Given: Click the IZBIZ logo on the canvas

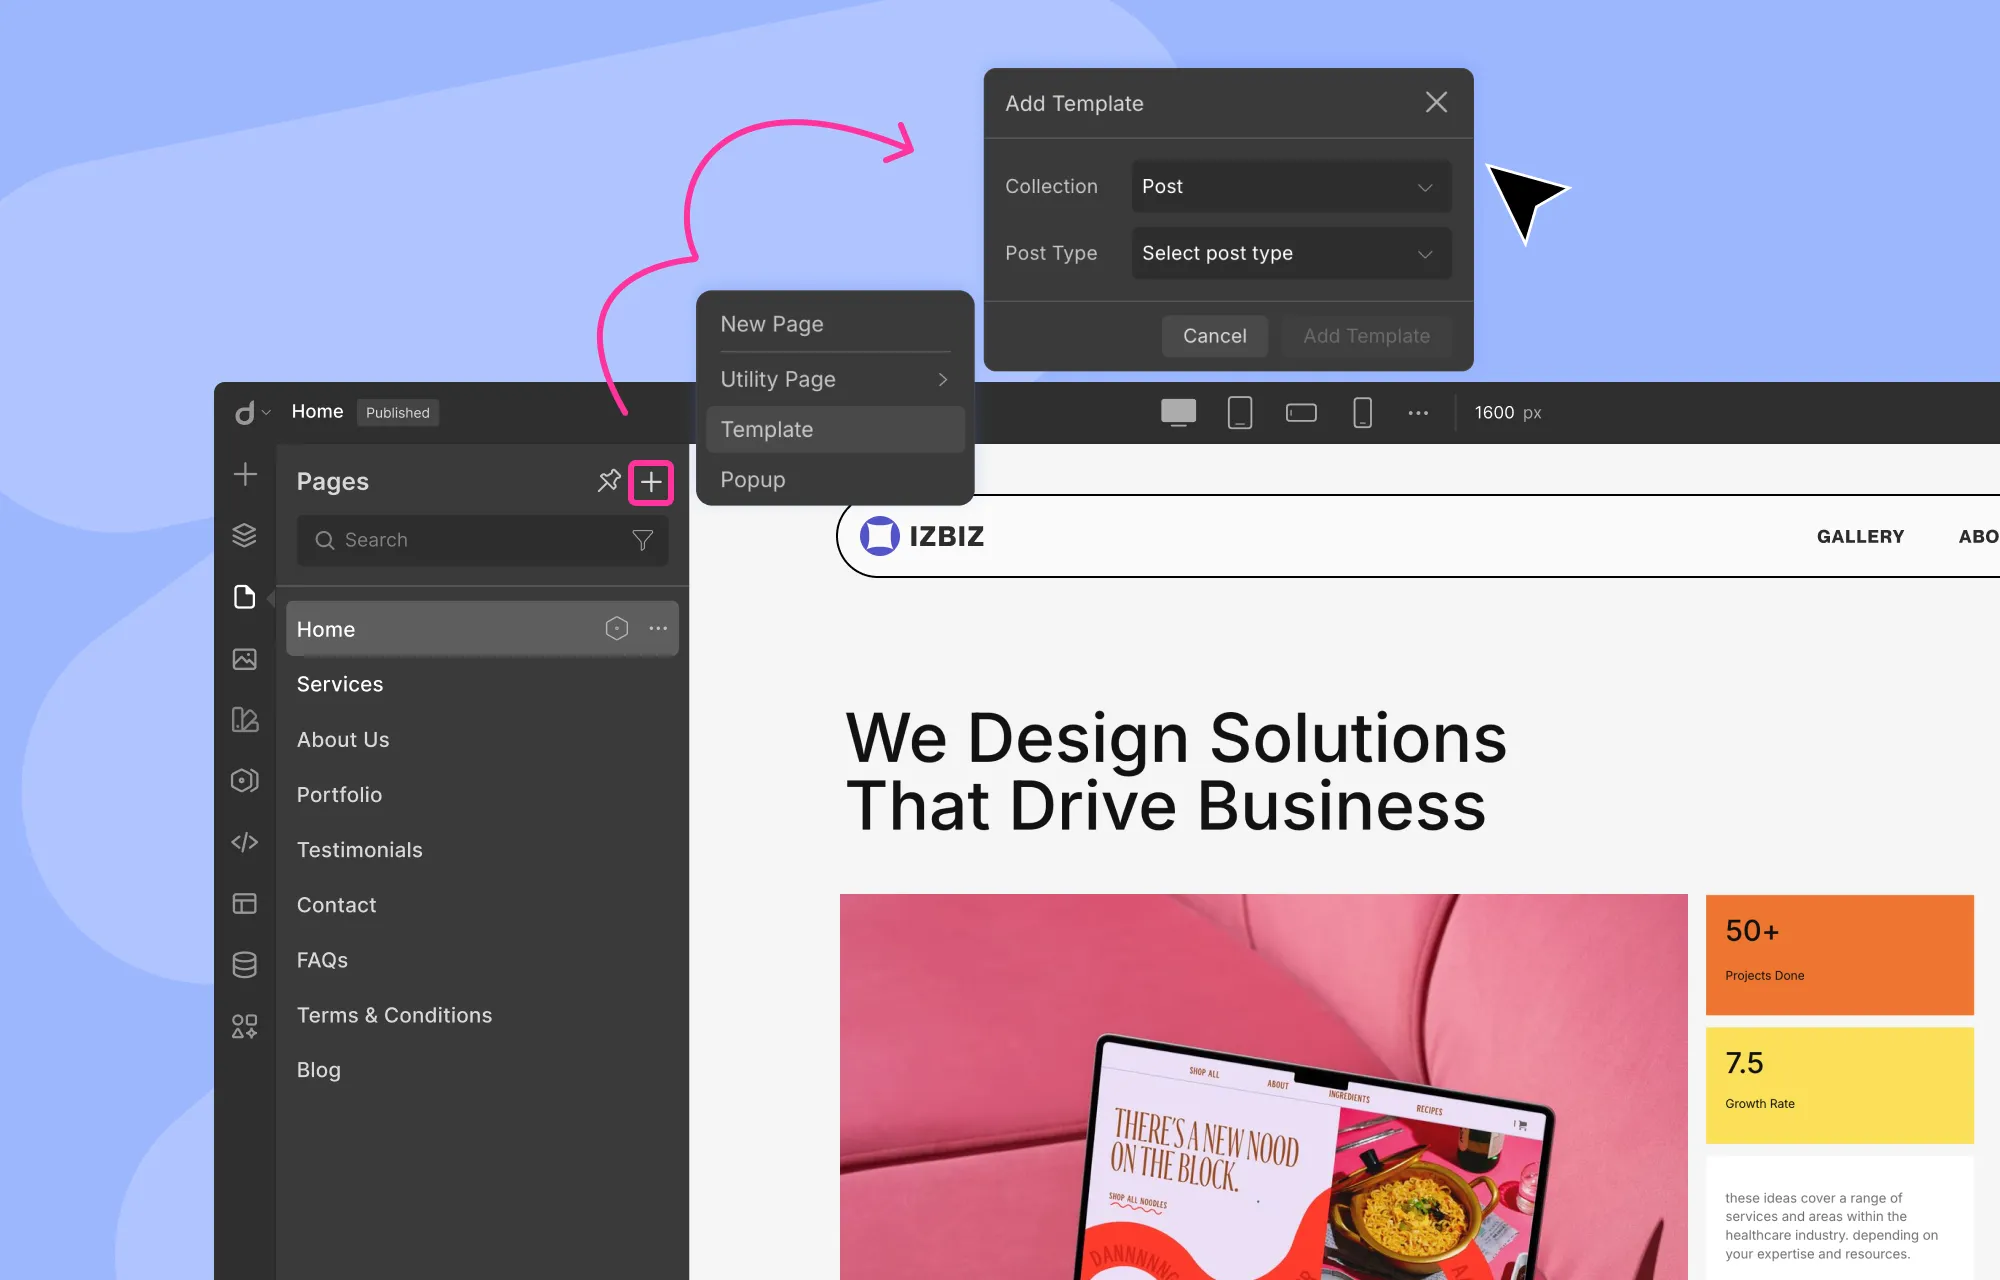Looking at the screenshot, I should (x=922, y=536).
